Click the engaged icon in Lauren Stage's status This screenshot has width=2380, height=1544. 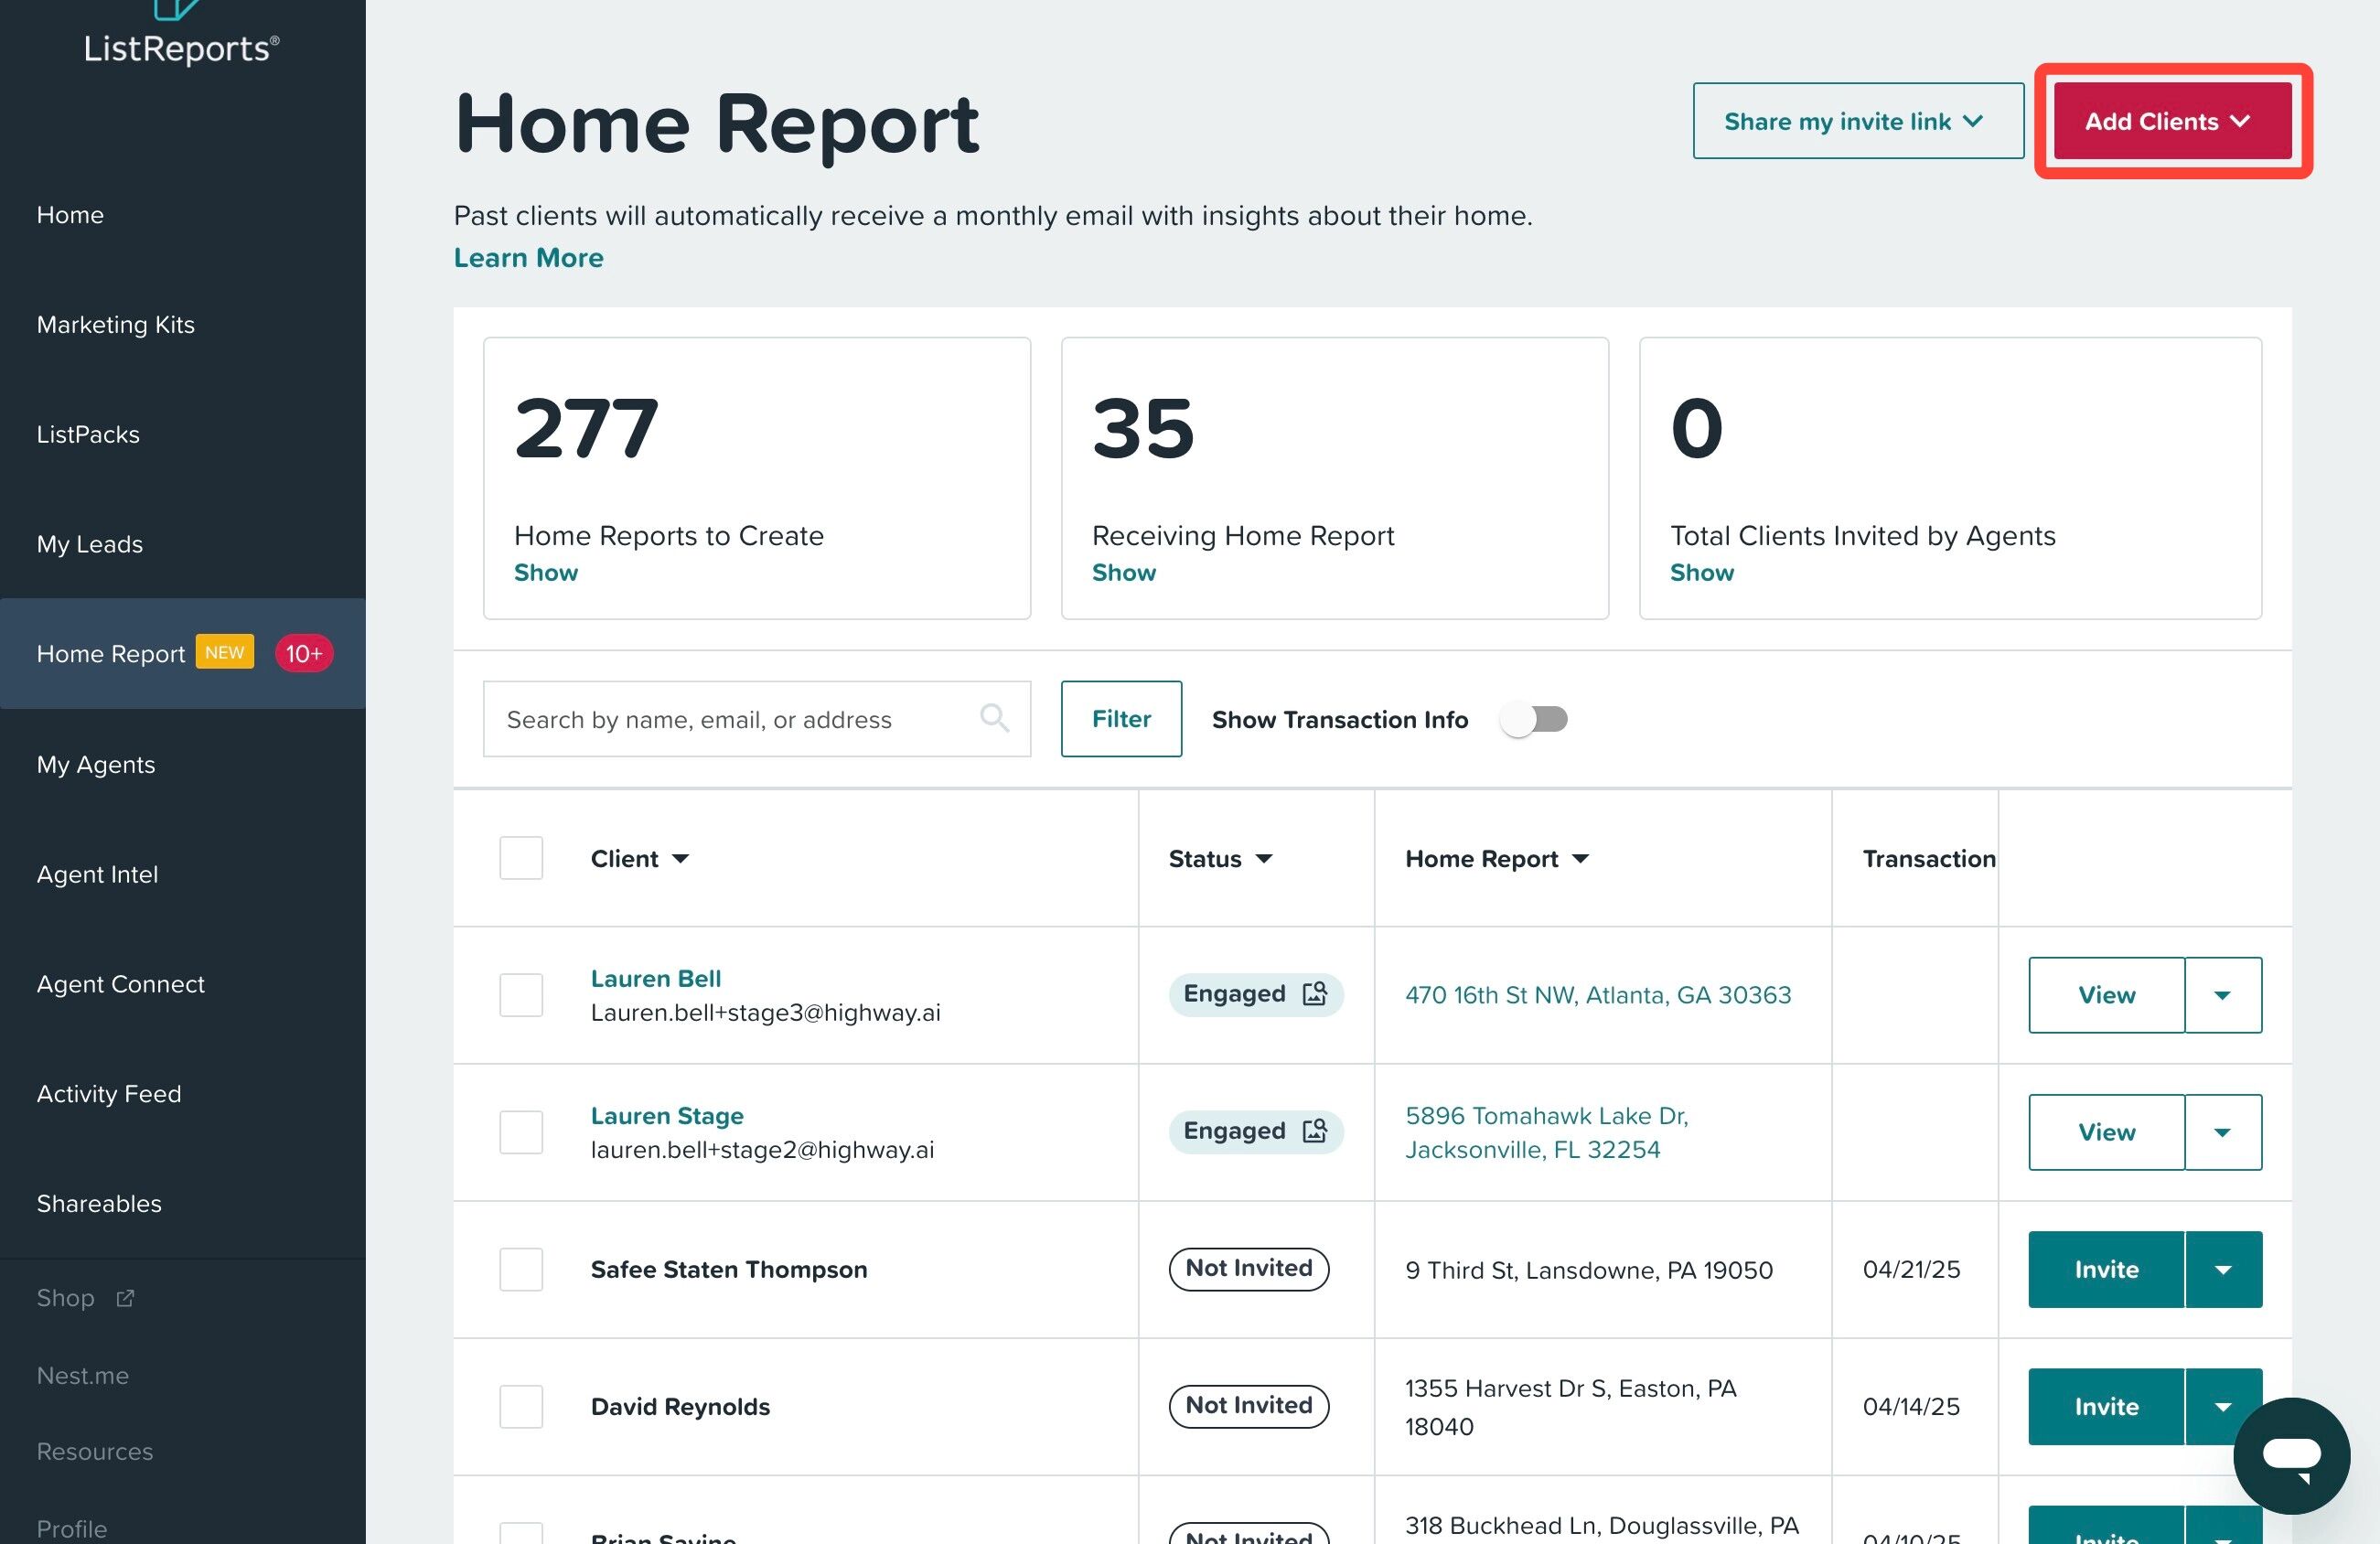(x=1314, y=1131)
